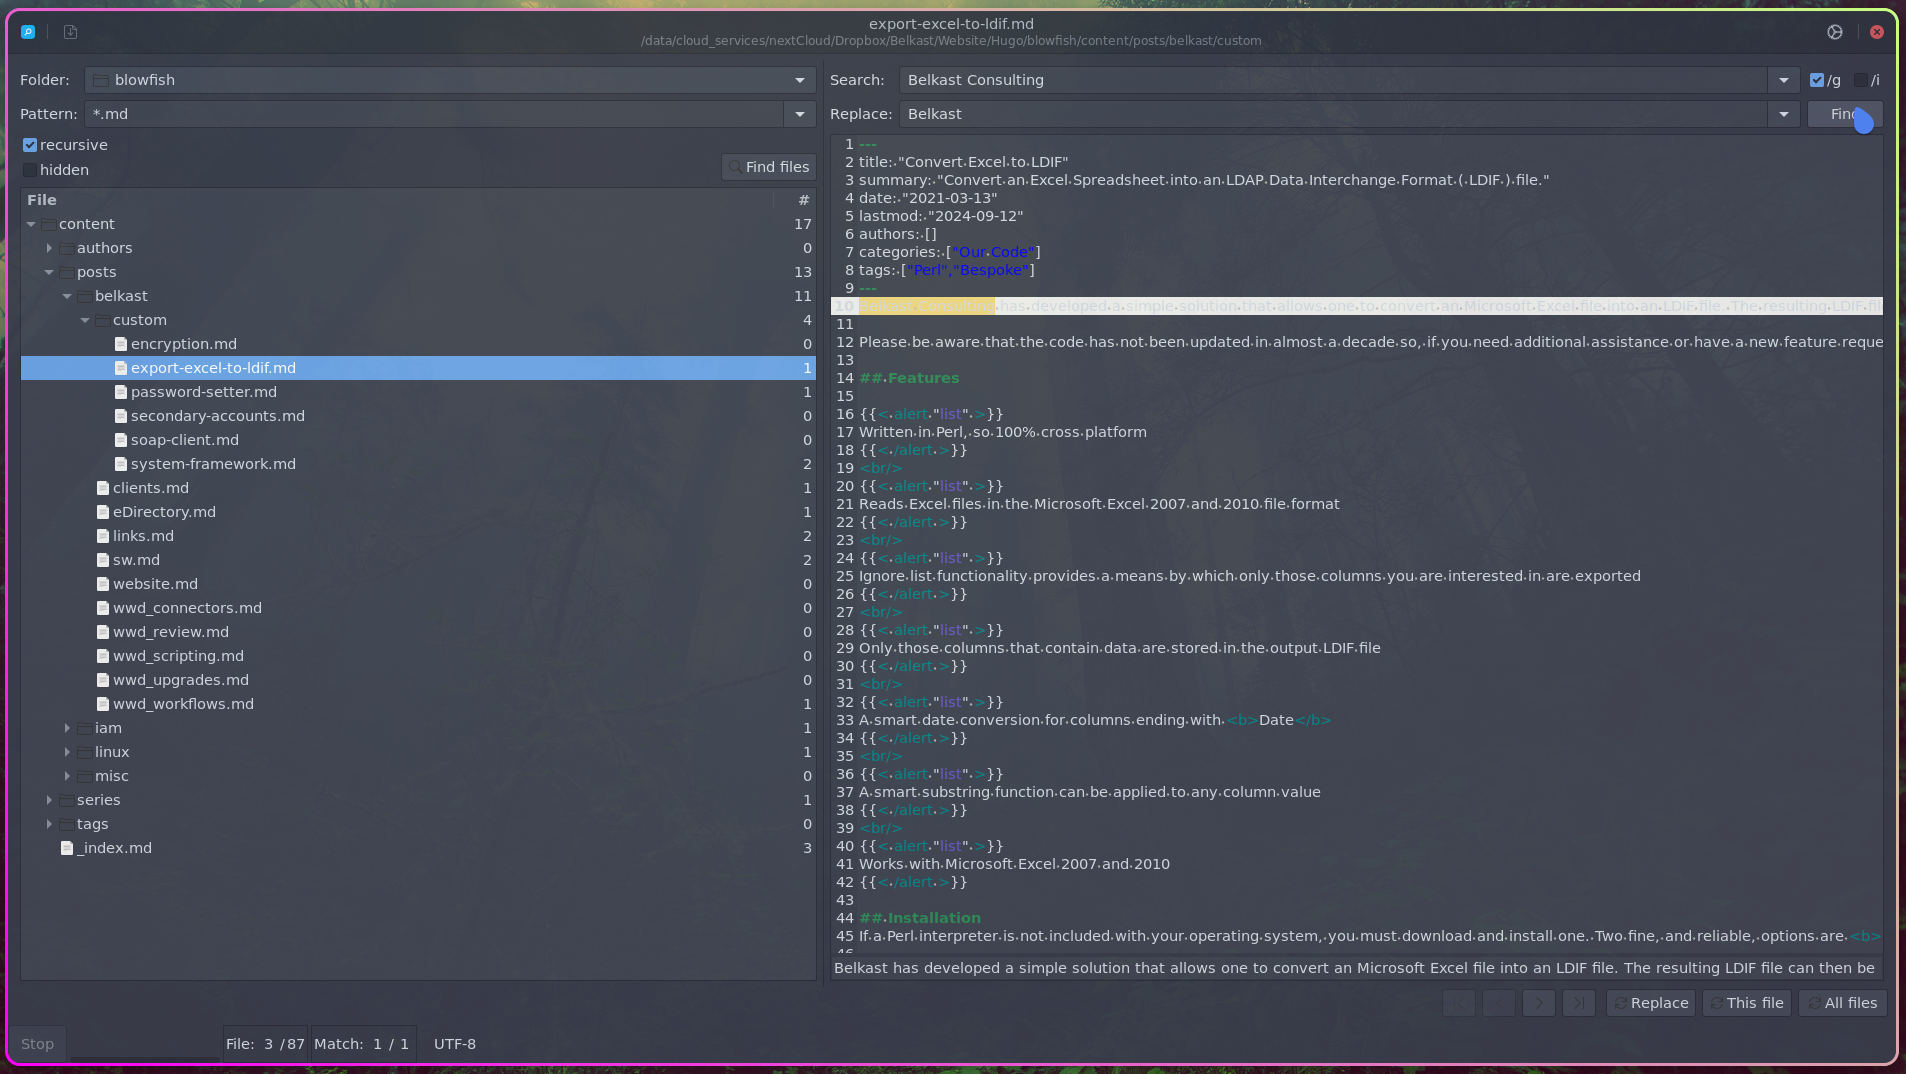Open the settings wheel icon in title bar
The width and height of the screenshot is (1906, 1074).
point(1835,32)
